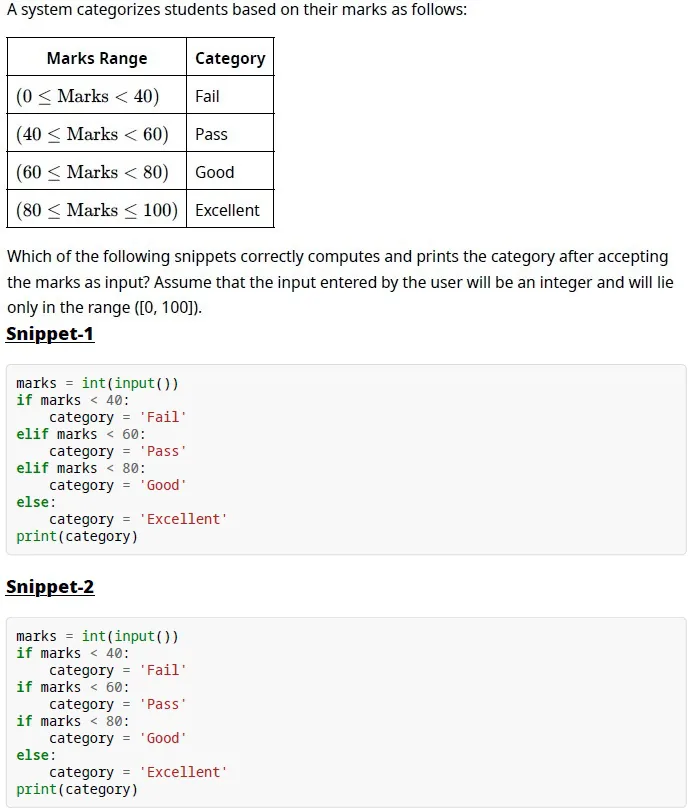Click 'elif marks < 80:' line in Snippet-1
691x810 pixels.
(x=81, y=468)
